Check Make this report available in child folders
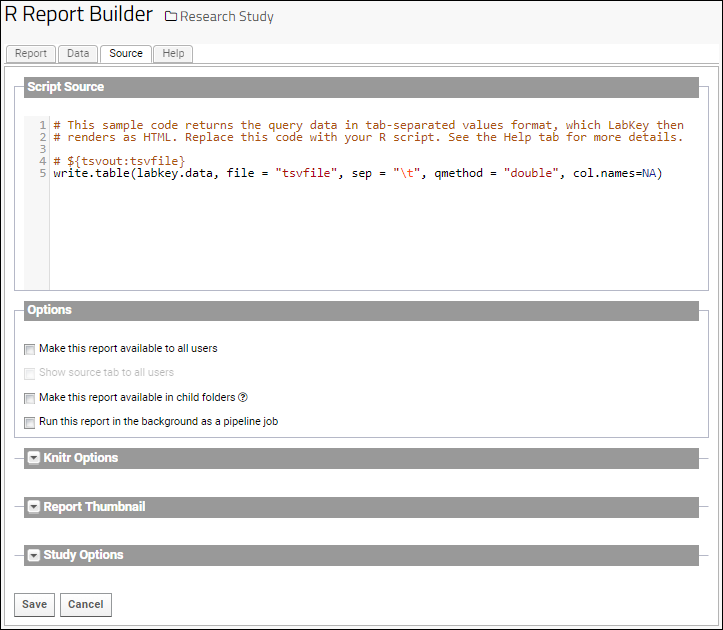Image resolution: width=723 pixels, height=630 pixels. pos(30,398)
